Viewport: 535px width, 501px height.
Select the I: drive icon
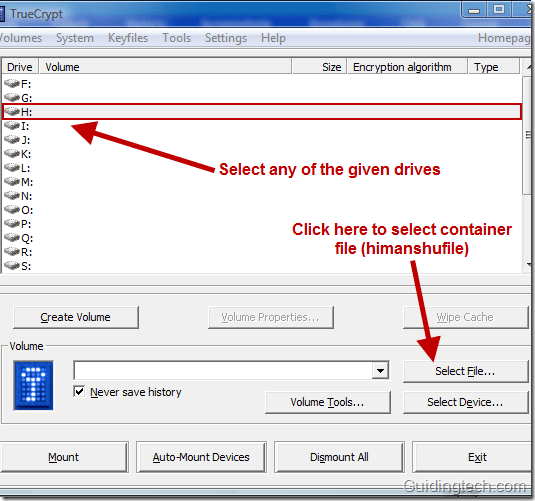(12, 126)
